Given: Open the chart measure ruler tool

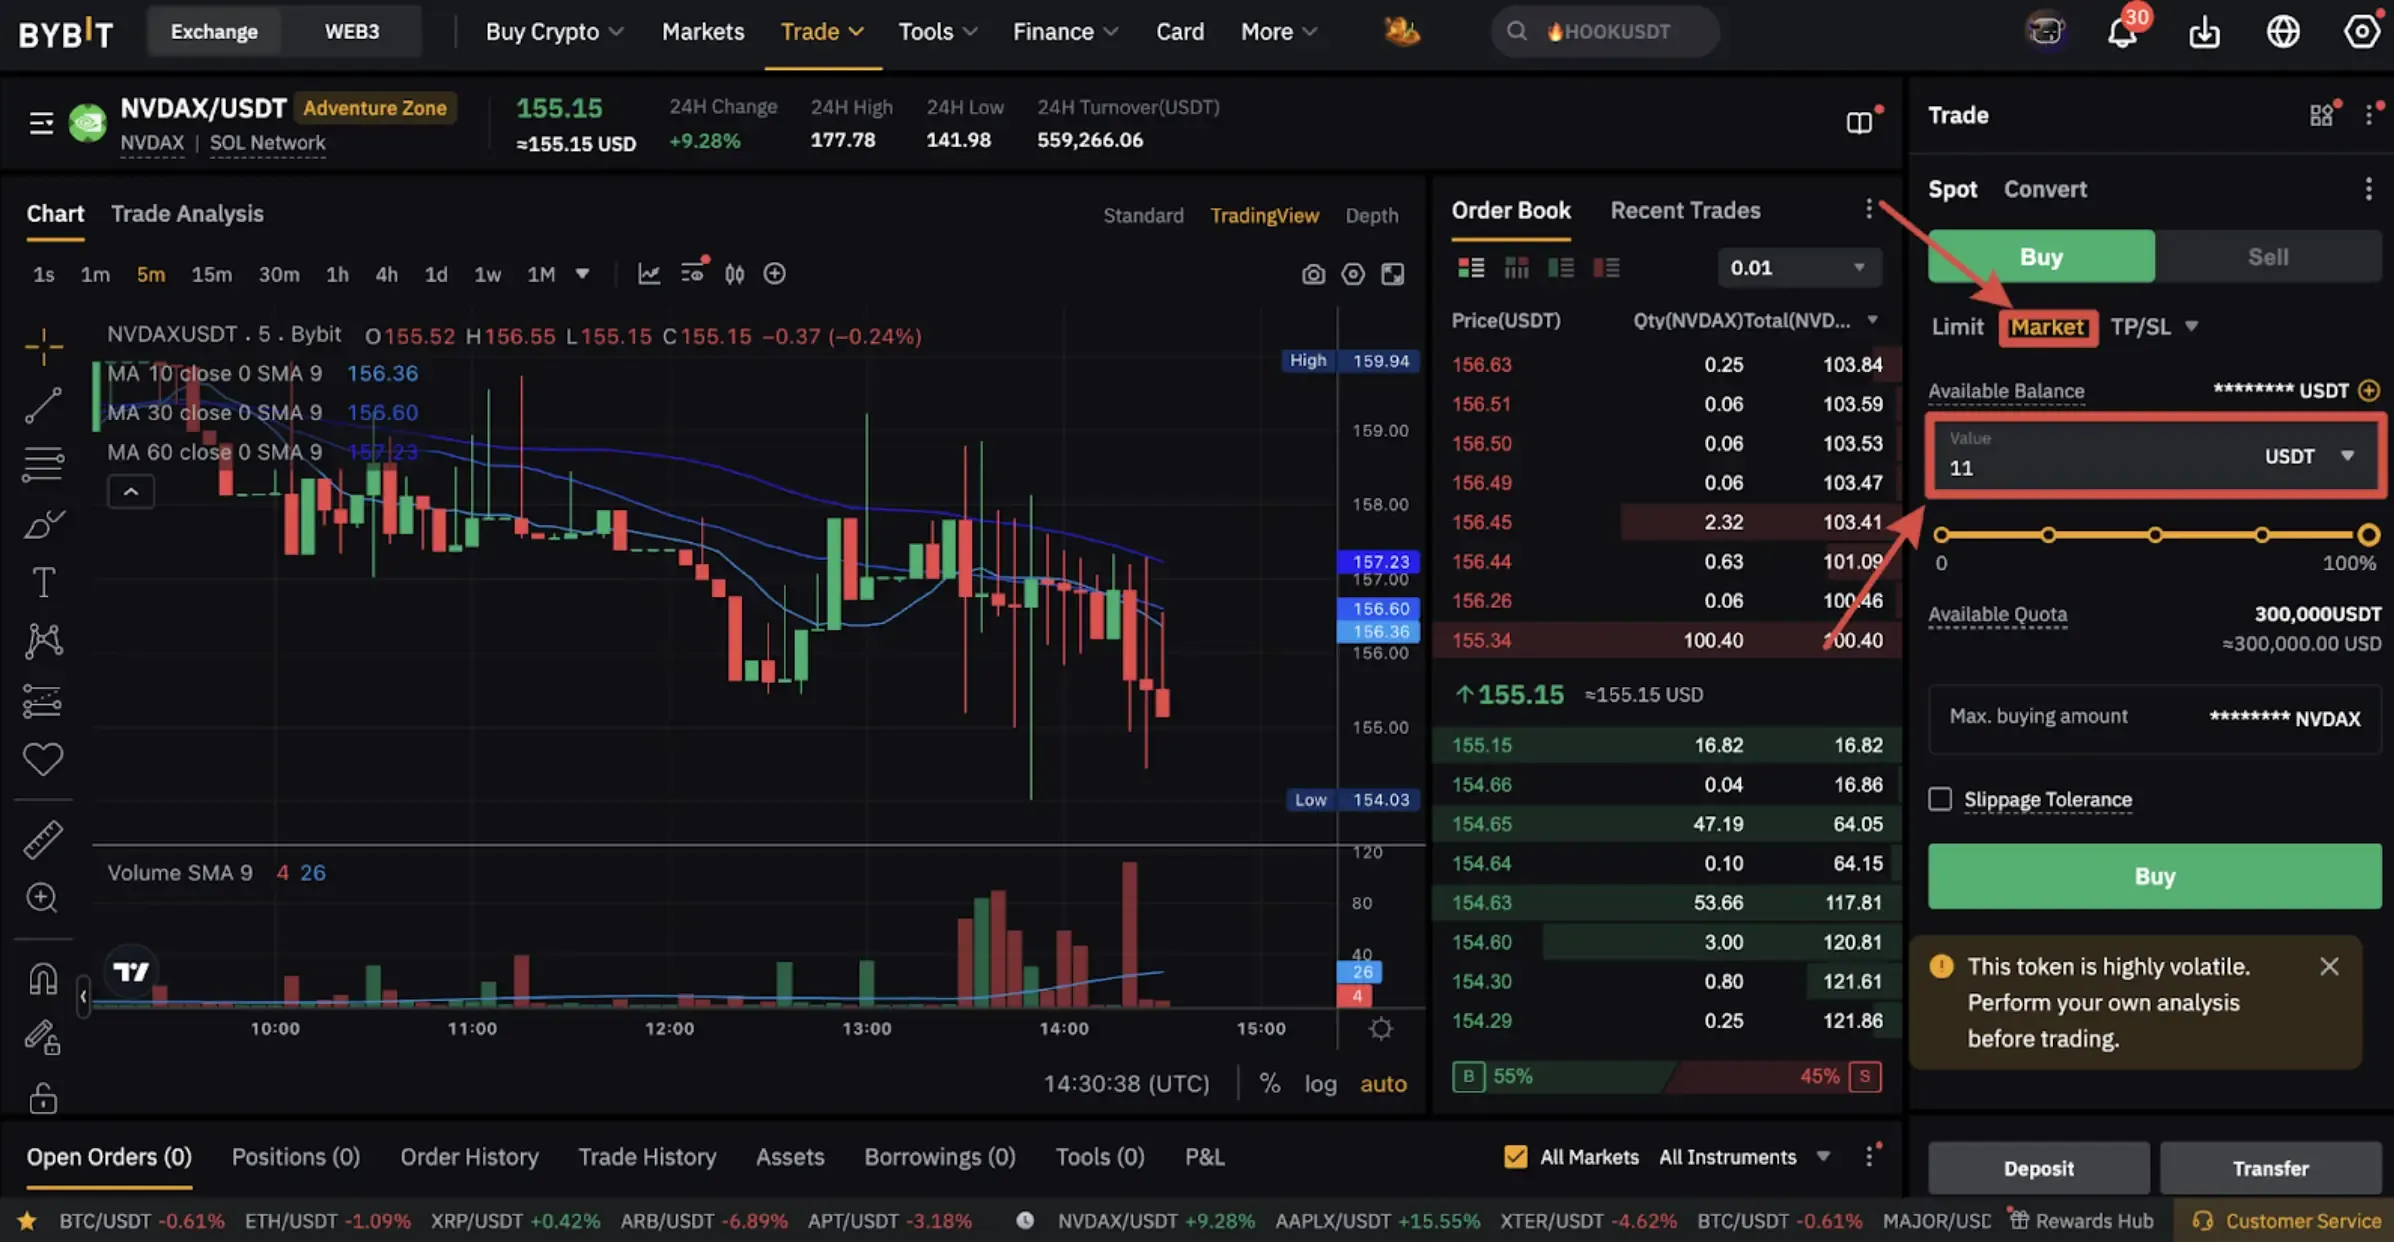Looking at the screenshot, I should 44,839.
